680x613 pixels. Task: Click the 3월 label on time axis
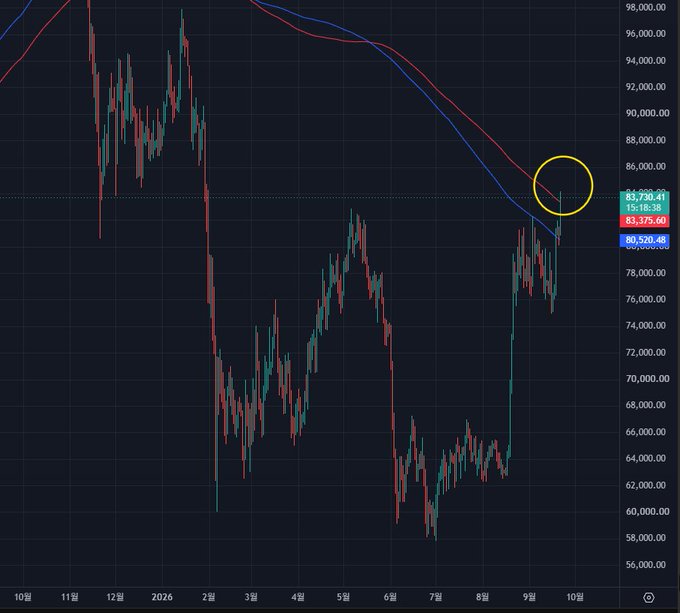(x=251, y=597)
